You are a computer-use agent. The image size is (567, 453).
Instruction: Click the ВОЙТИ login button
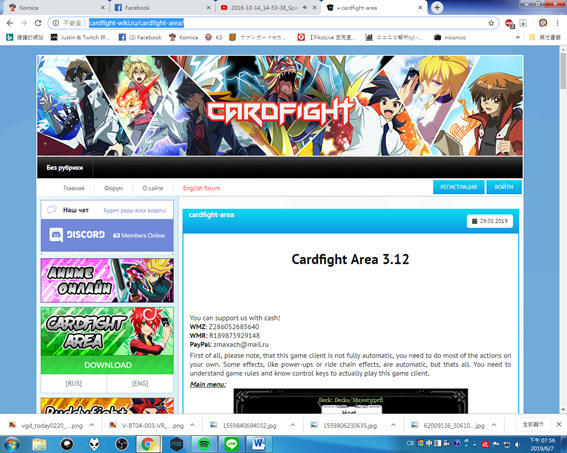coord(504,187)
